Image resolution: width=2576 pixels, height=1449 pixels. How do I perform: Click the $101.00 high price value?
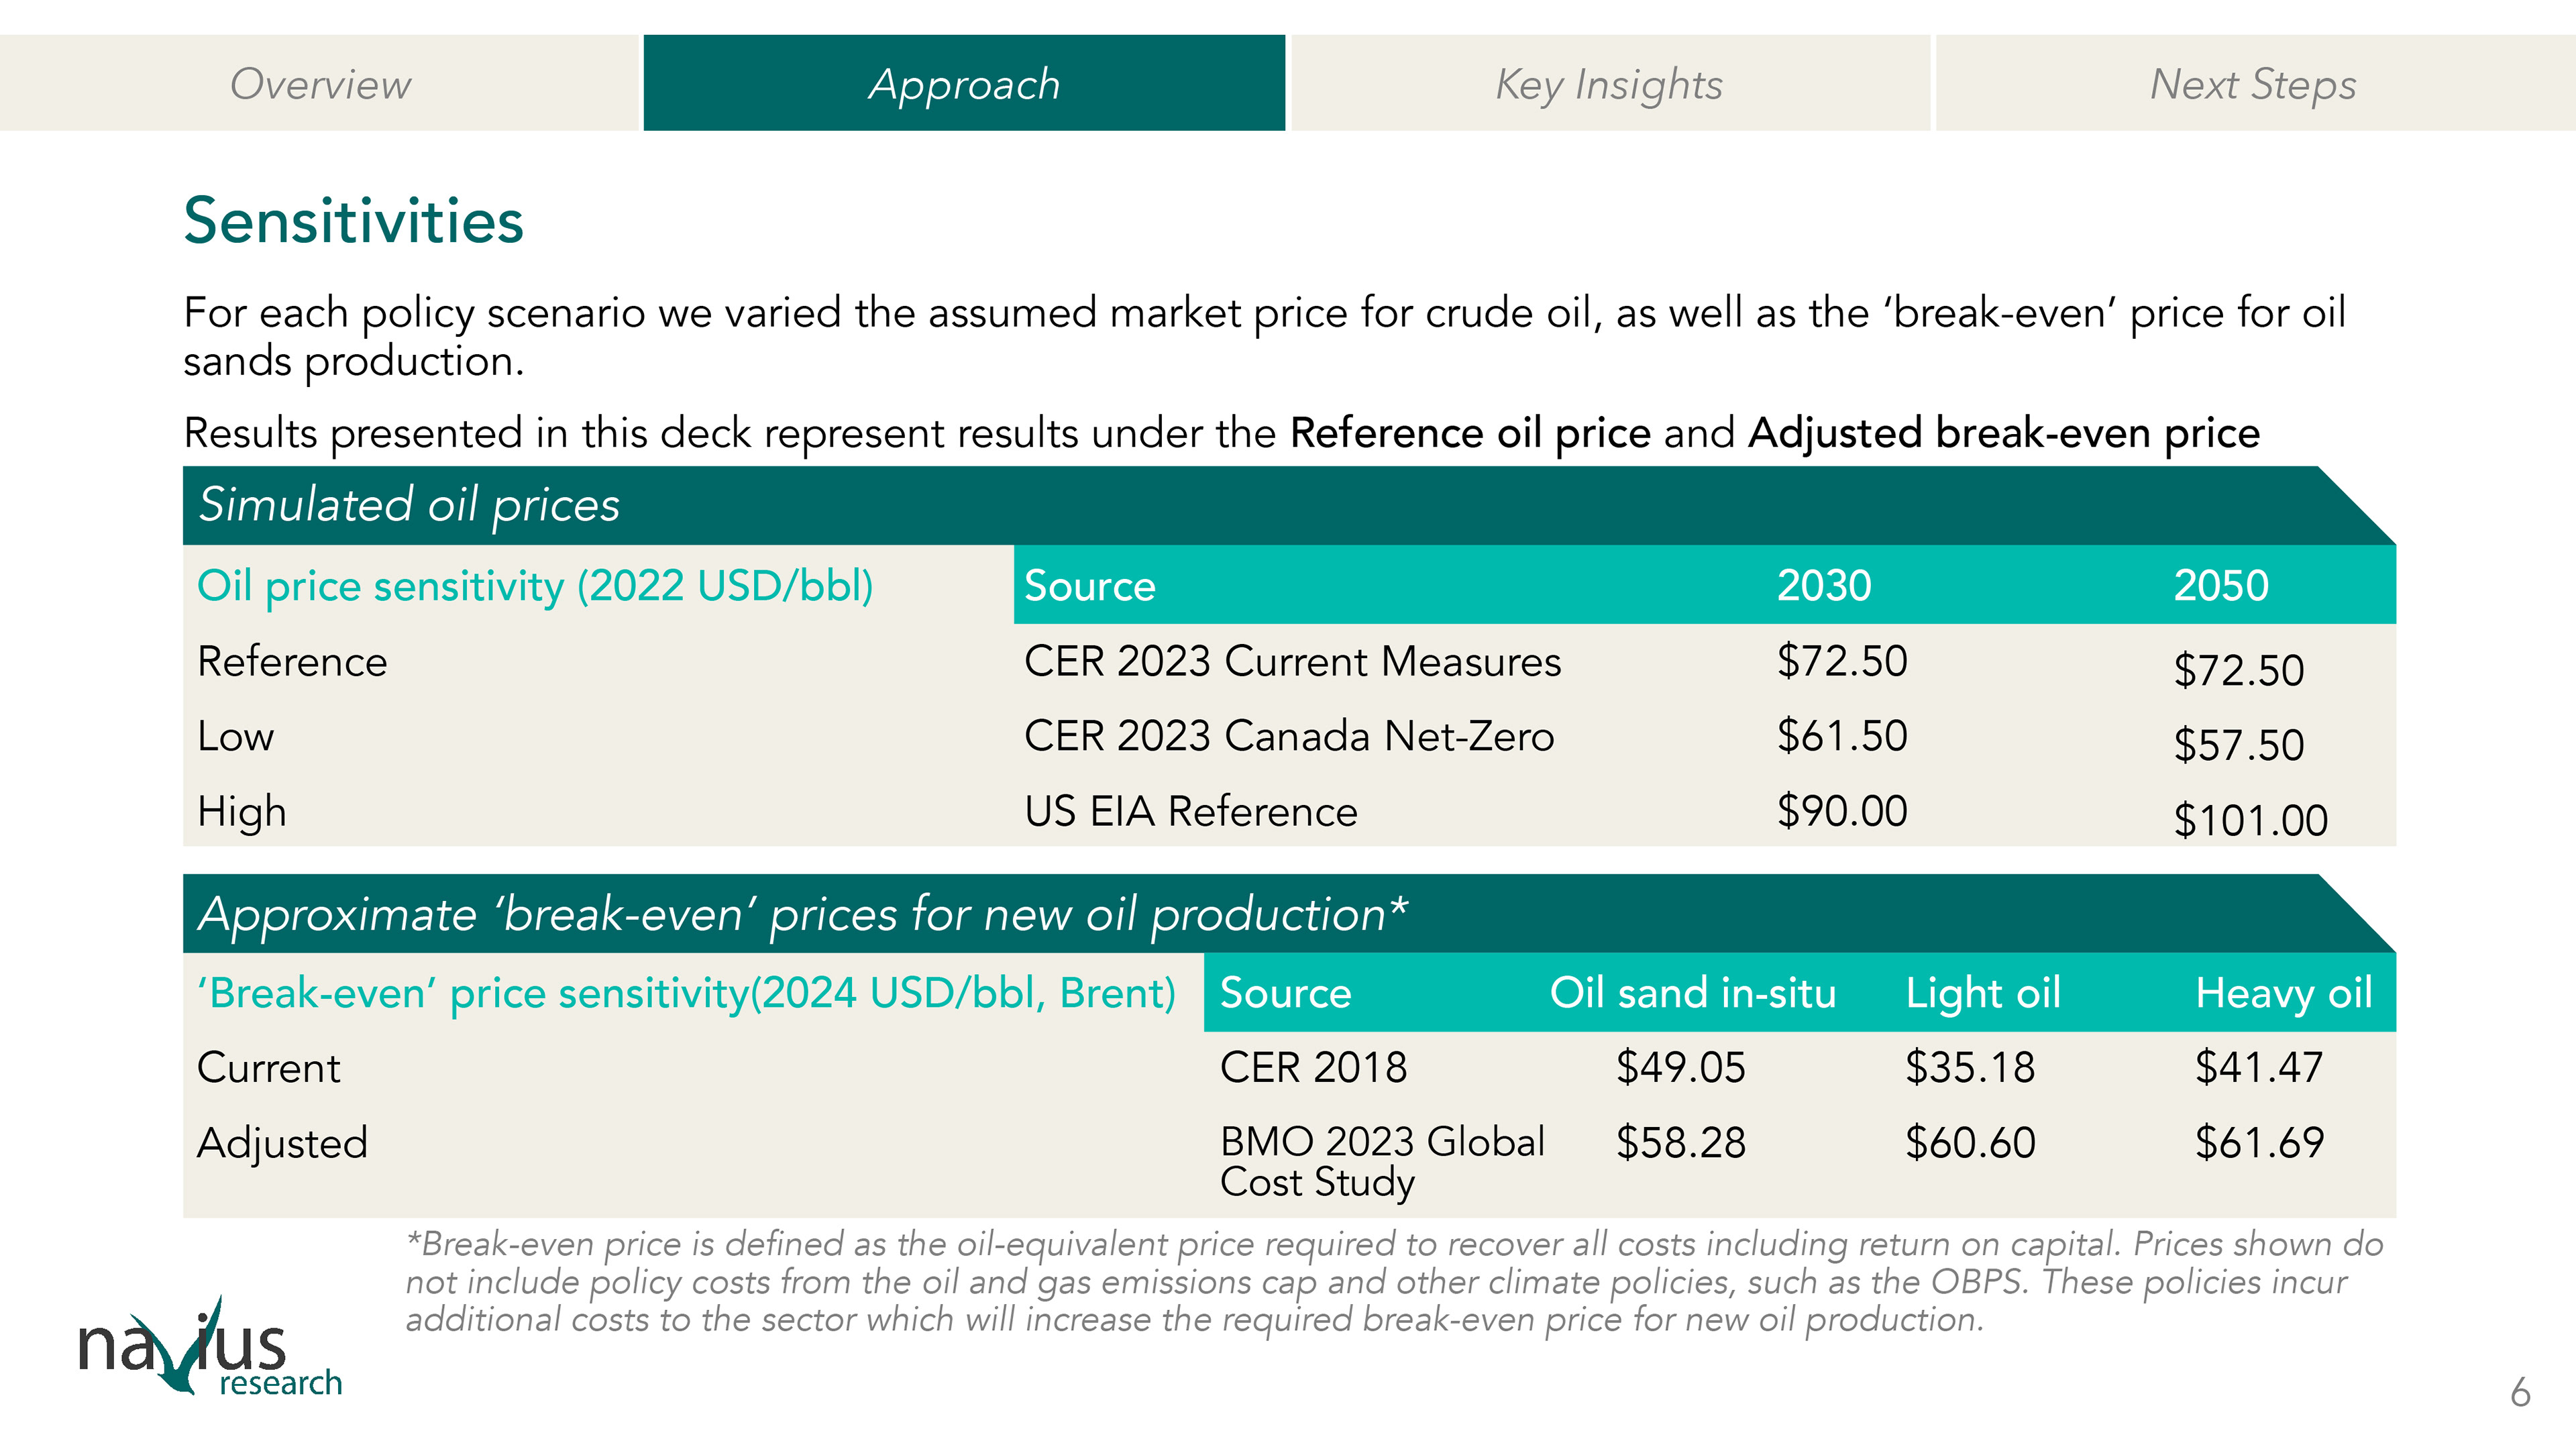(2250, 821)
